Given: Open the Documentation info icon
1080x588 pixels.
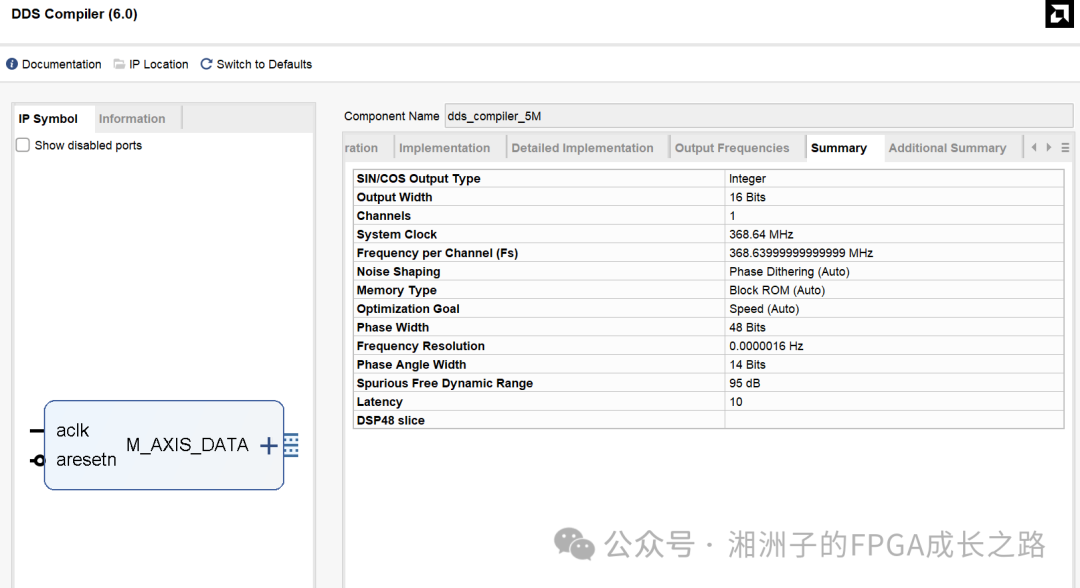Looking at the screenshot, I should 12,64.
